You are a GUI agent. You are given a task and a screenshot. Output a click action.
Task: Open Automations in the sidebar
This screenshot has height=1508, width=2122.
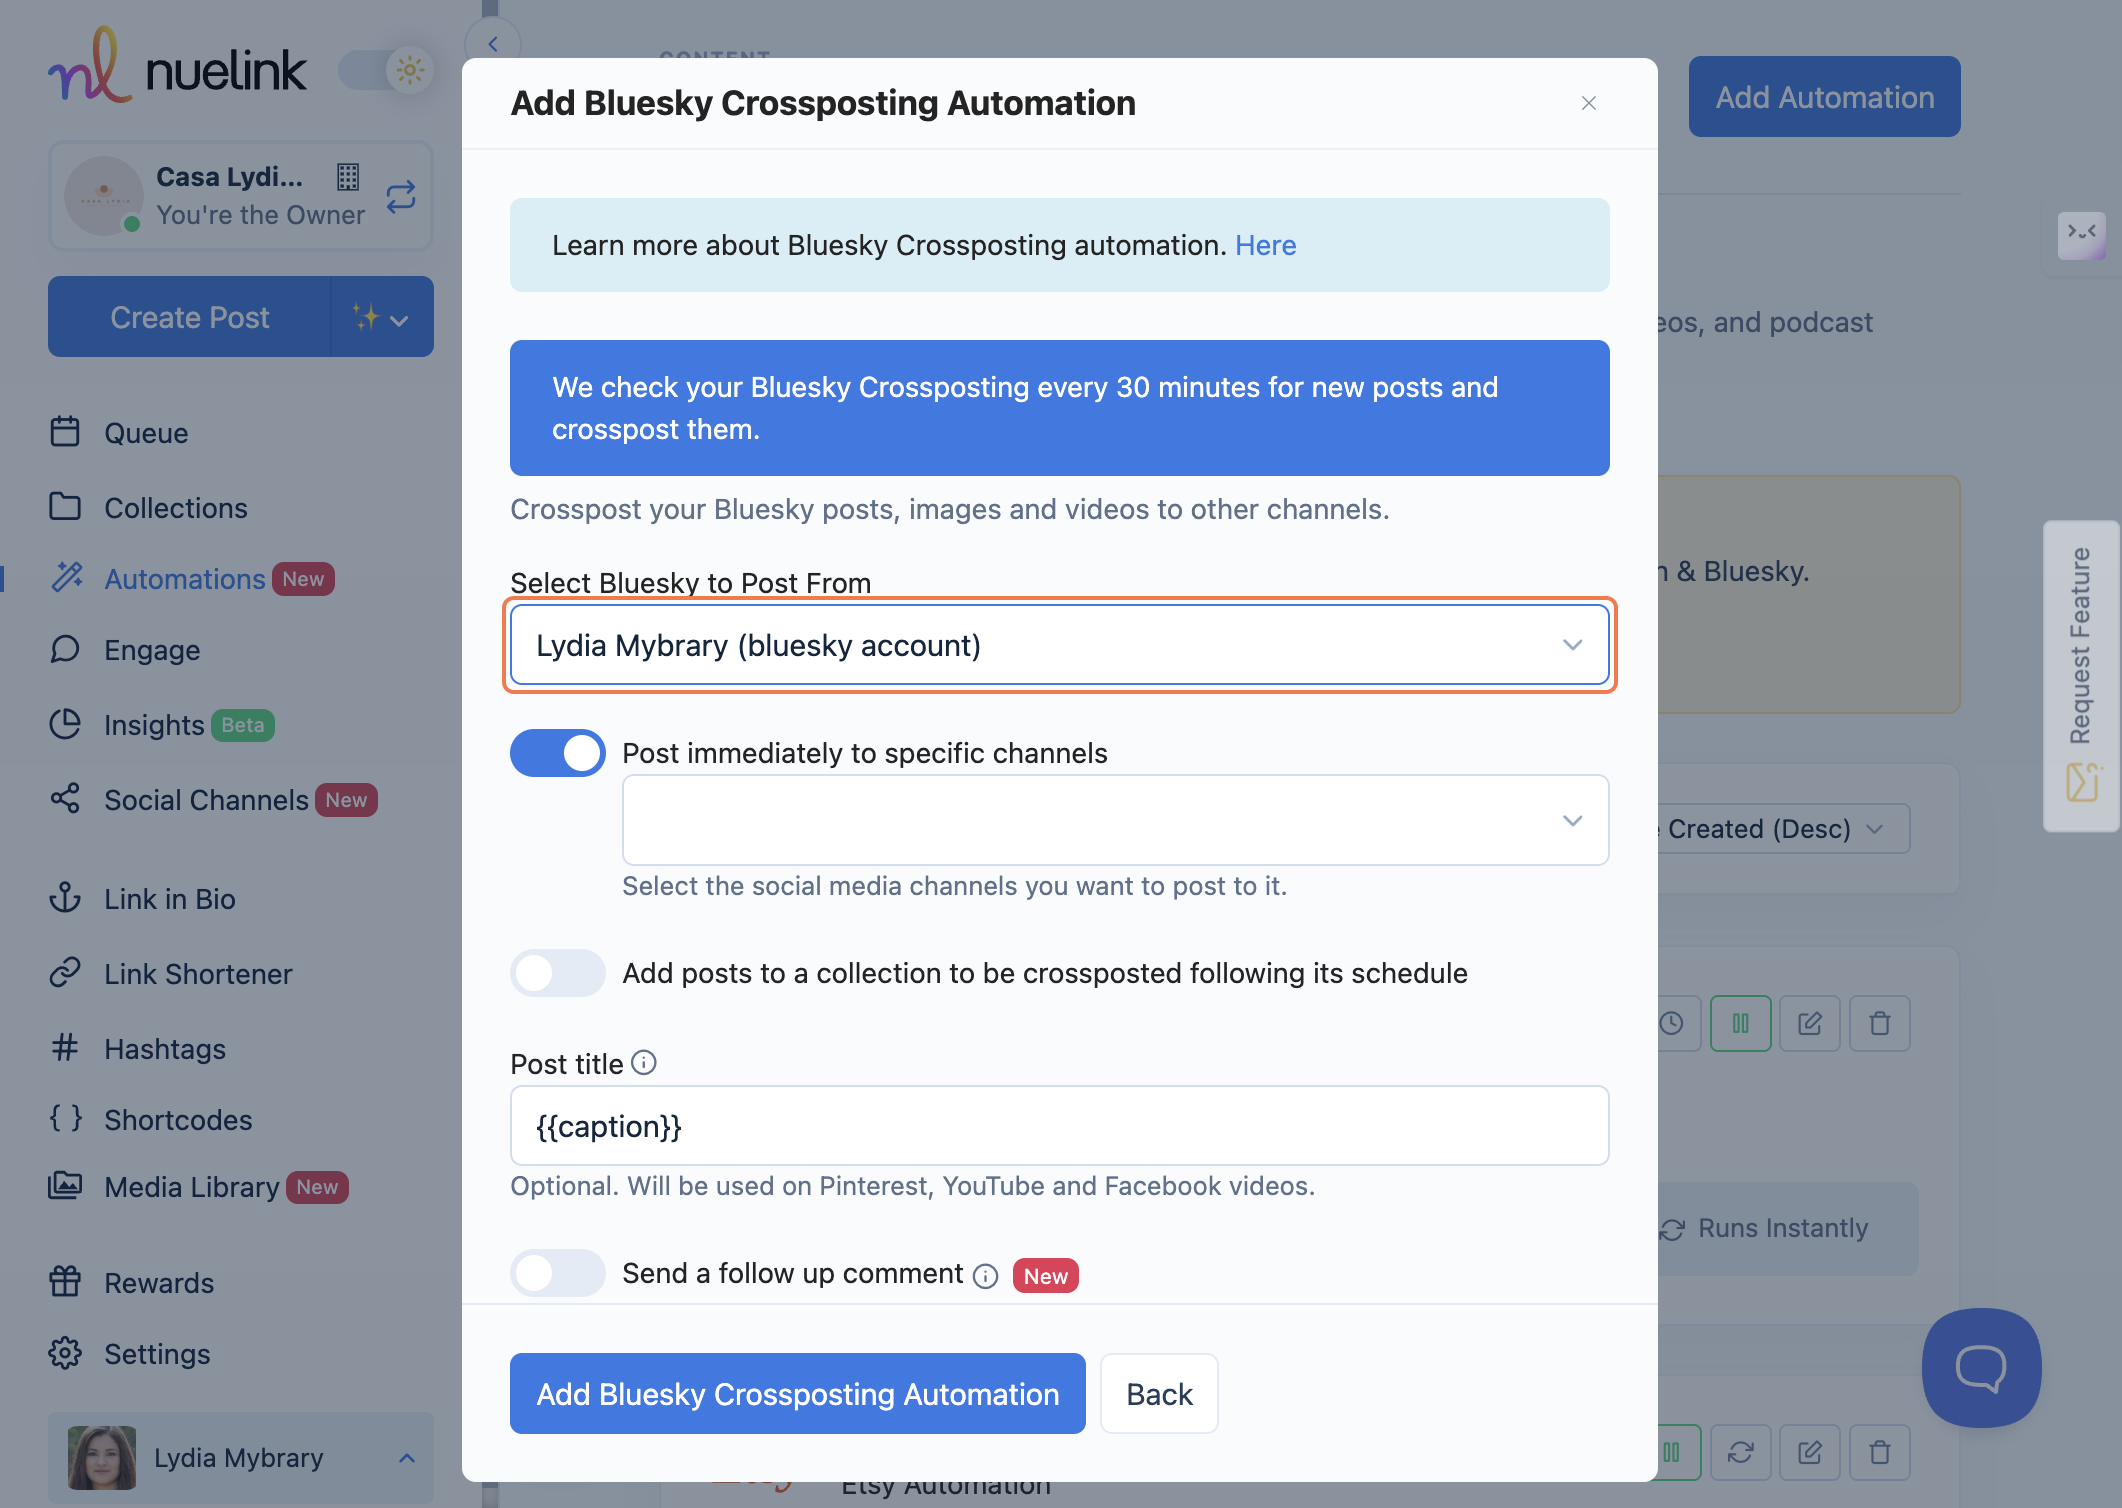coord(185,579)
